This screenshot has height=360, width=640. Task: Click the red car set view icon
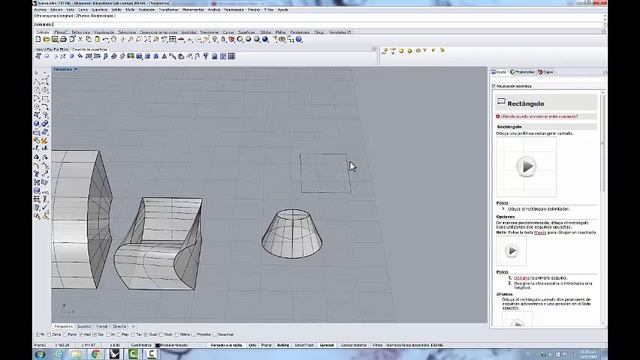(x=182, y=39)
